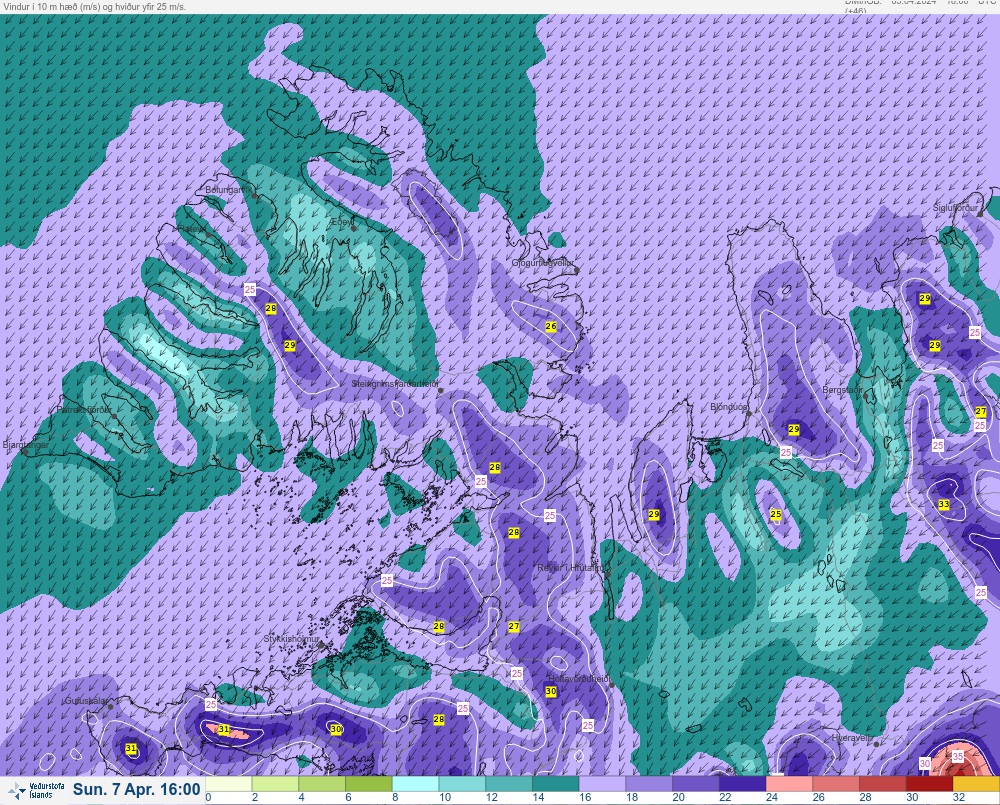Click the yellow 29 gust marker southeast of Blönduós
Viewport: 1000px width, 805px height.
click(x=794, y=429)
